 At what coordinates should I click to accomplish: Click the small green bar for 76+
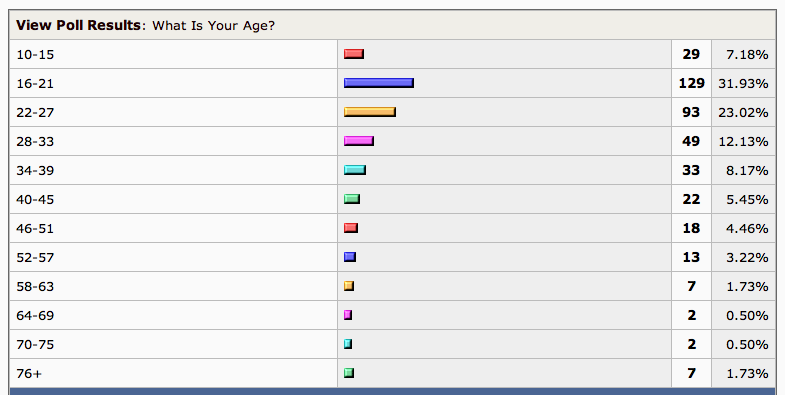tap(349, 373)
